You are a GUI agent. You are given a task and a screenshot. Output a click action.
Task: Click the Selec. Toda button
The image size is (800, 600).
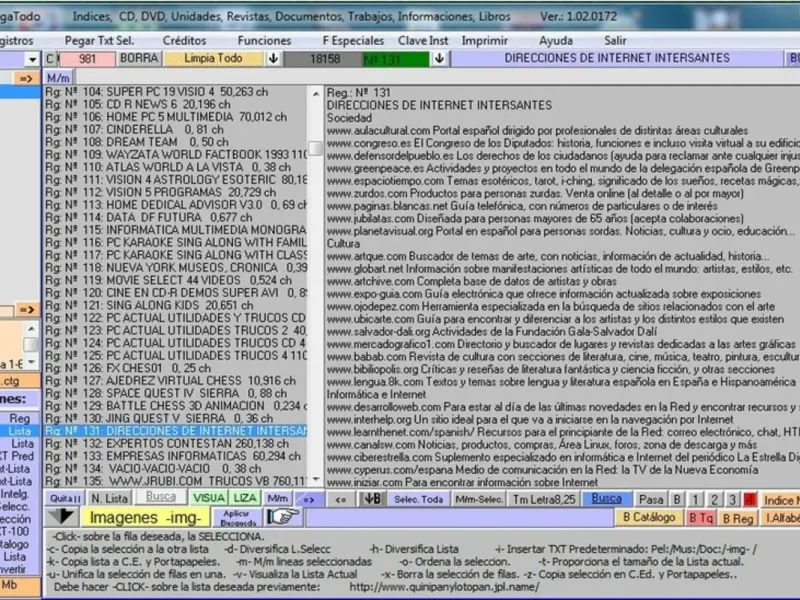pyautogui.click(x=418, y=499)
